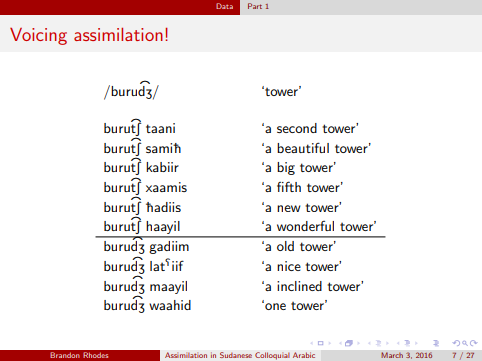Click the go back undo arrow icon
Image resolution: width=482 pixels, height=361 pixels.
point(456,343)
